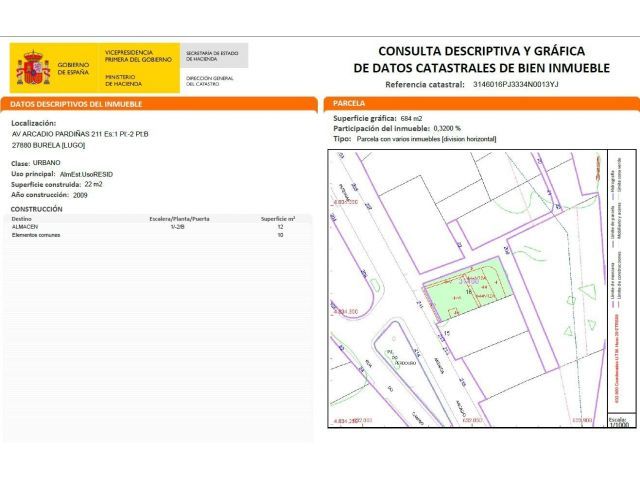Click parcel number '15' on map
The width and height of the screenshot is (640, 480).
pyautogui.click(x=447, y=333)
